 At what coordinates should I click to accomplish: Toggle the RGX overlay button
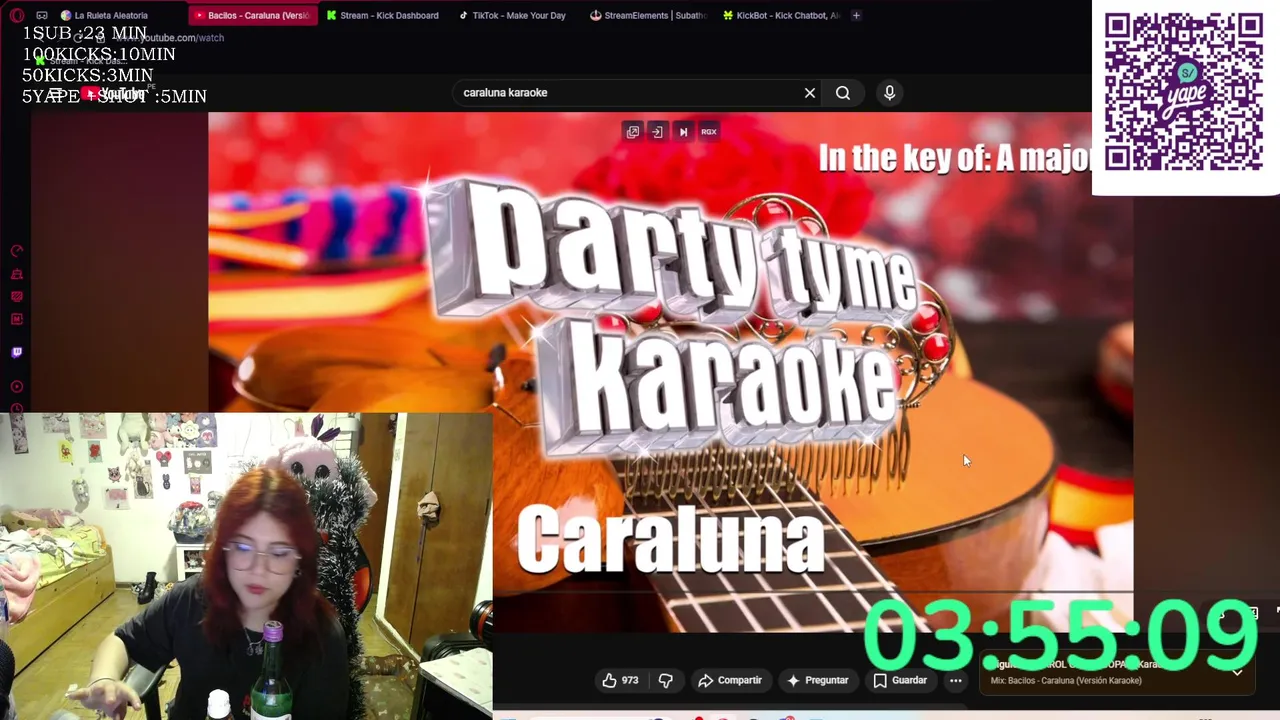point(709,131)
